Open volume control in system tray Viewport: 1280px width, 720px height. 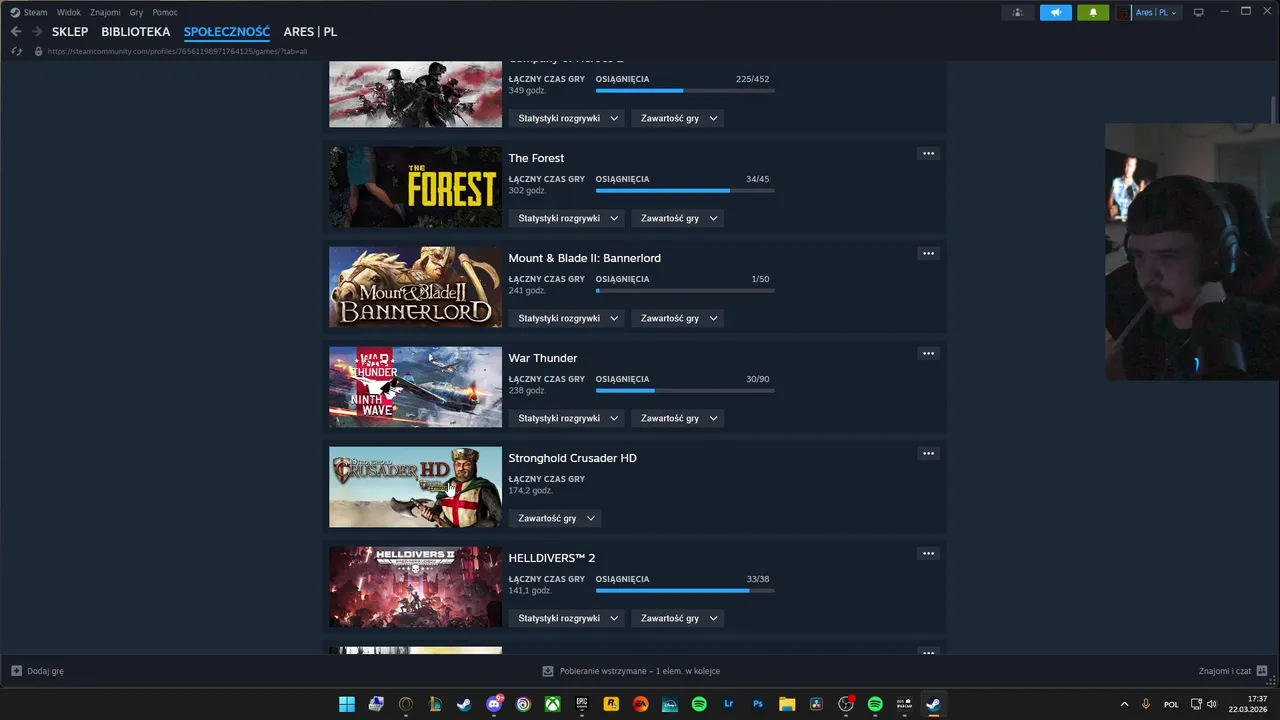pos(1212,704)
